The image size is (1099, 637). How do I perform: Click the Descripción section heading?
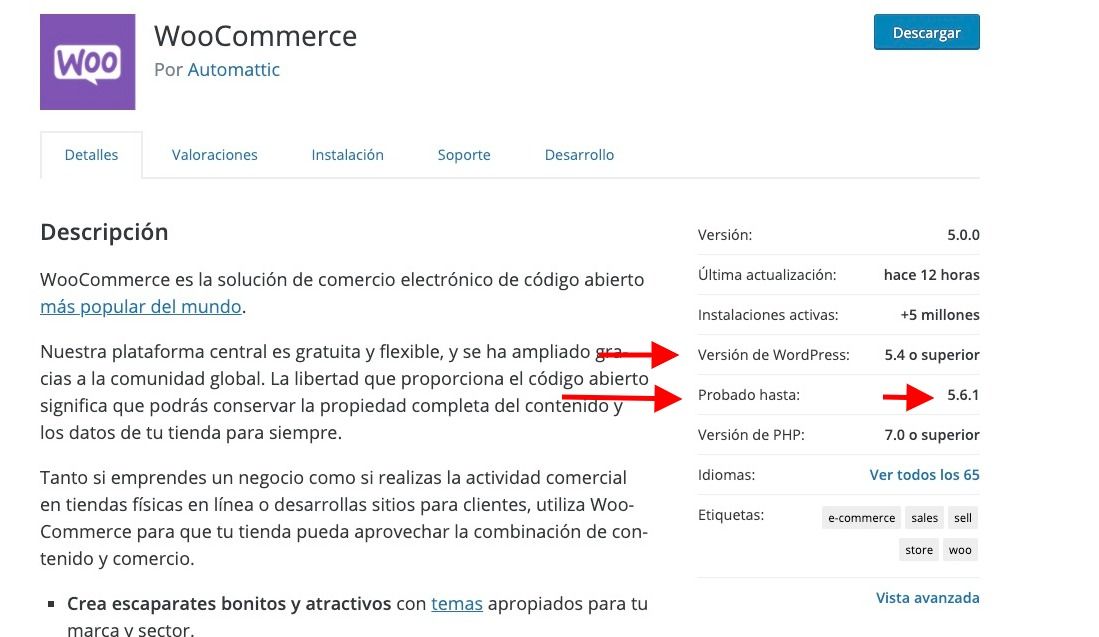pos(104,232)
